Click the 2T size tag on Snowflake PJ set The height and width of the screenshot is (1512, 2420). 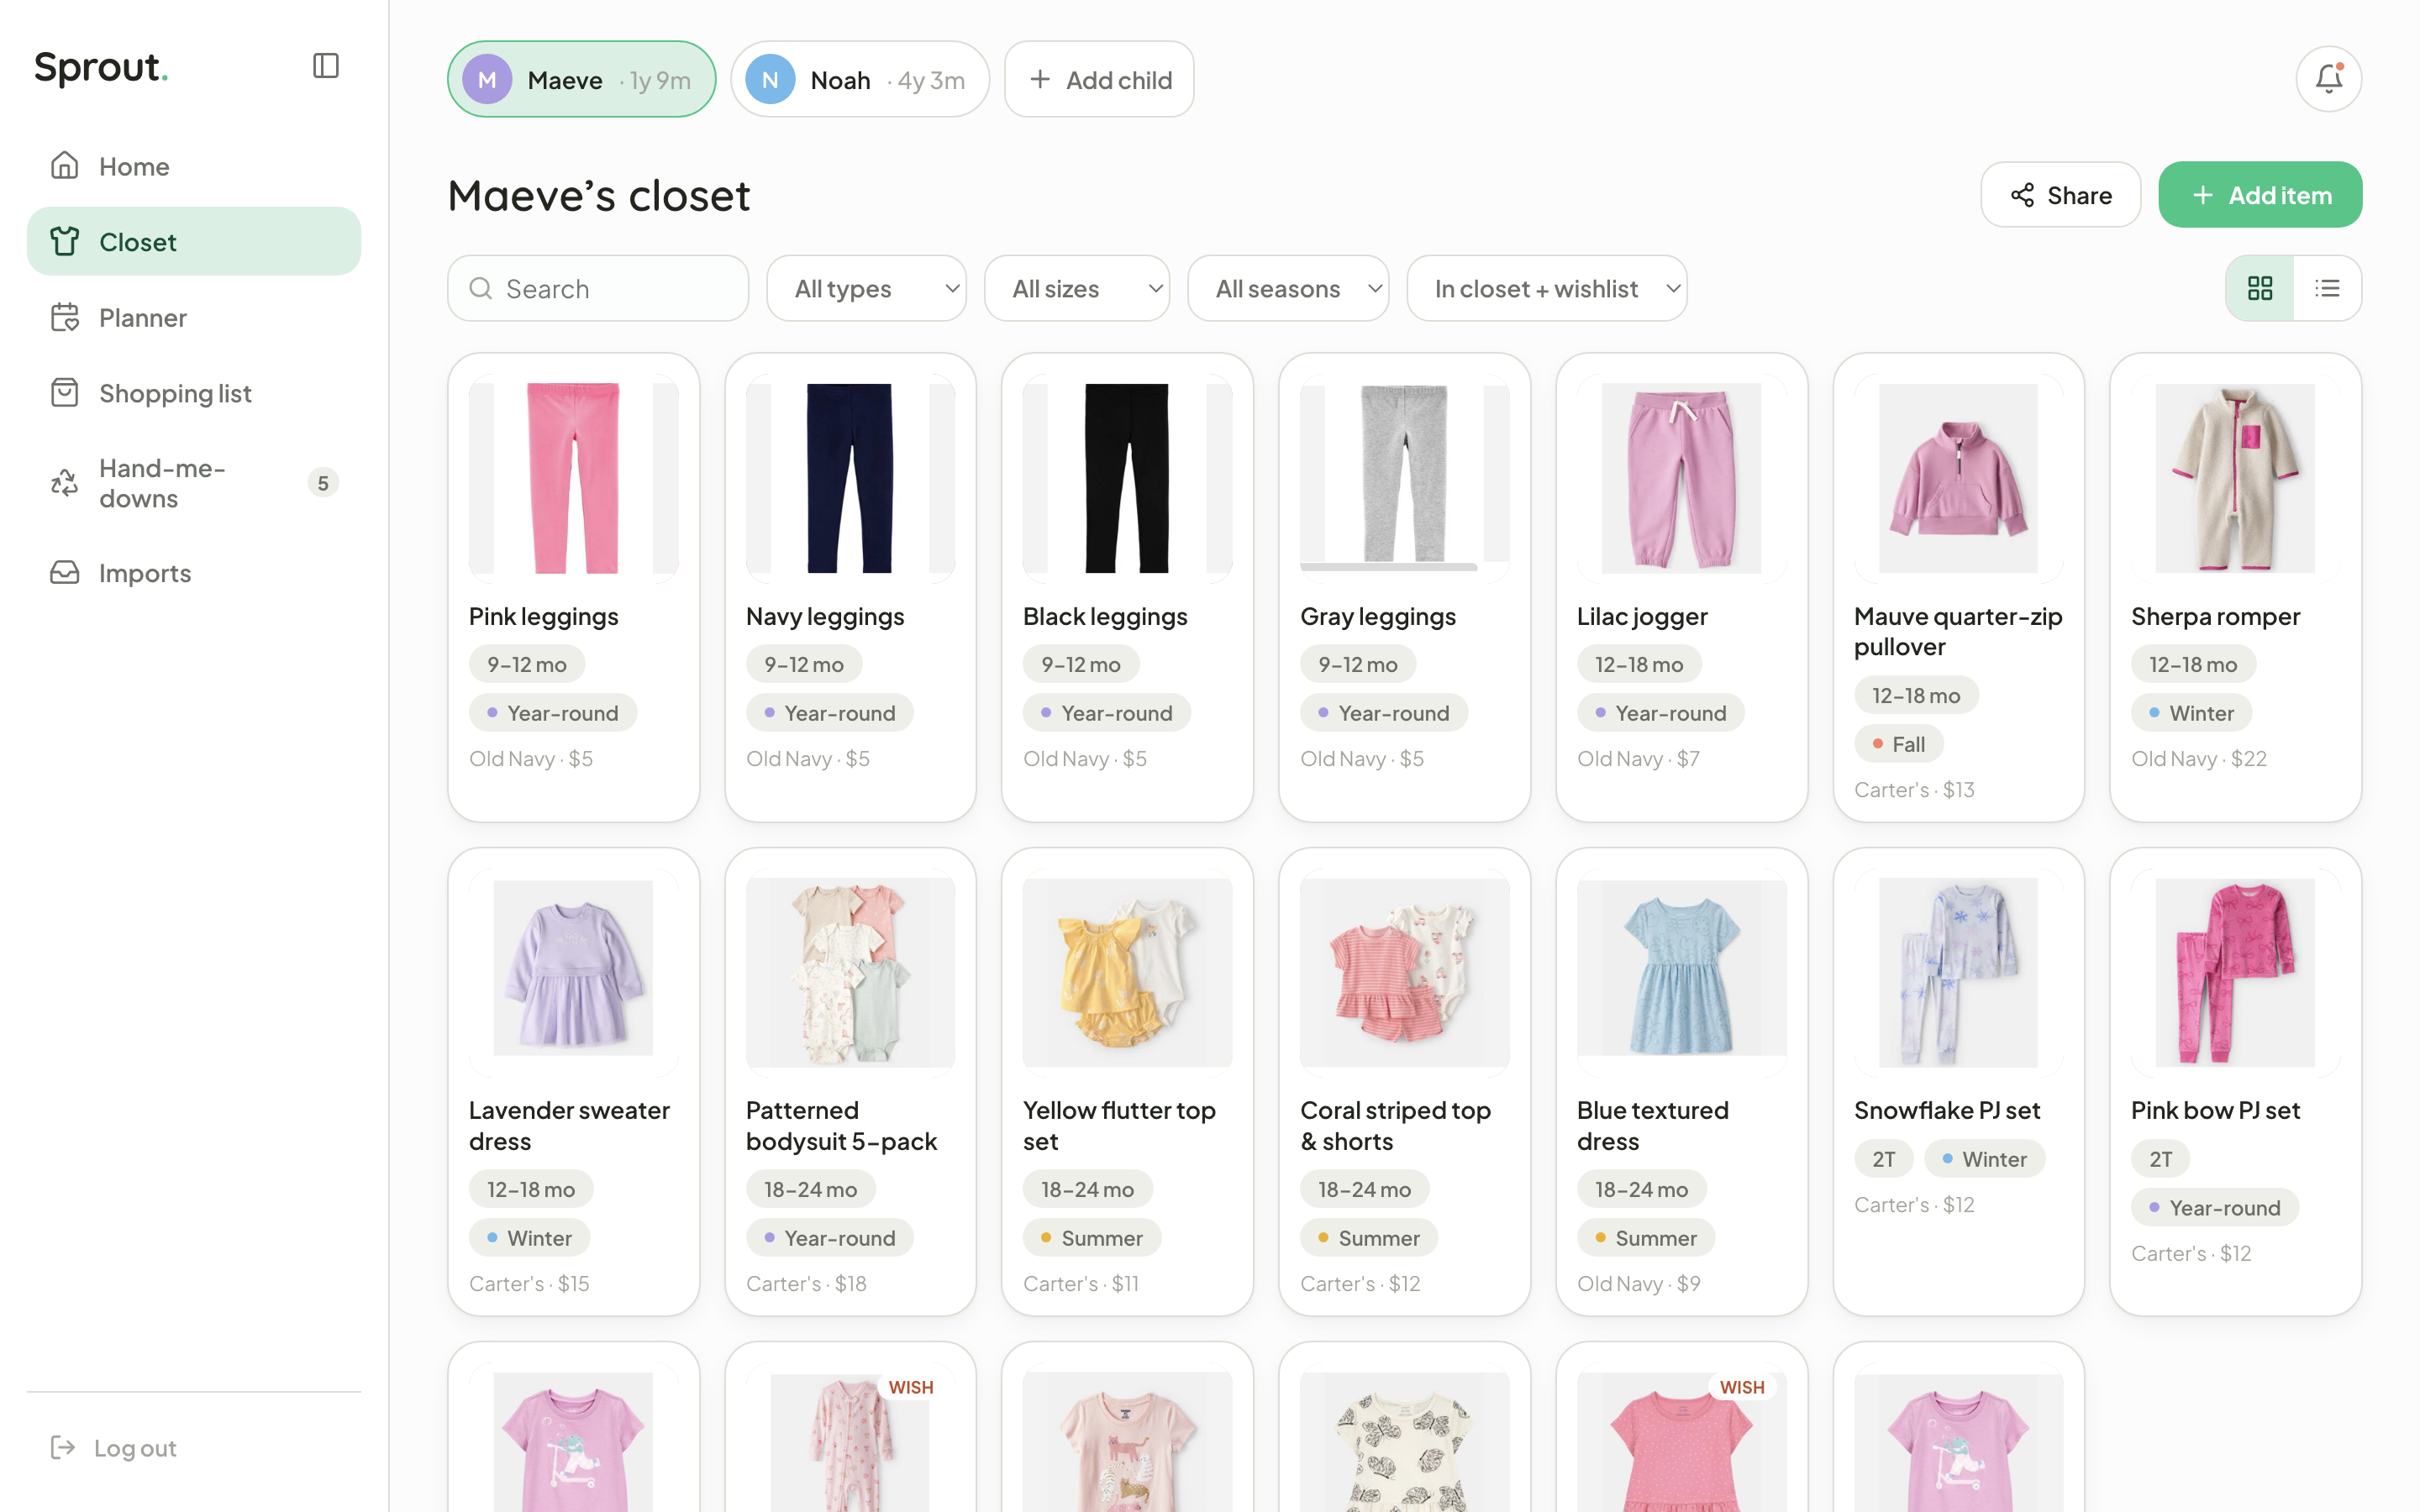1883,1159
